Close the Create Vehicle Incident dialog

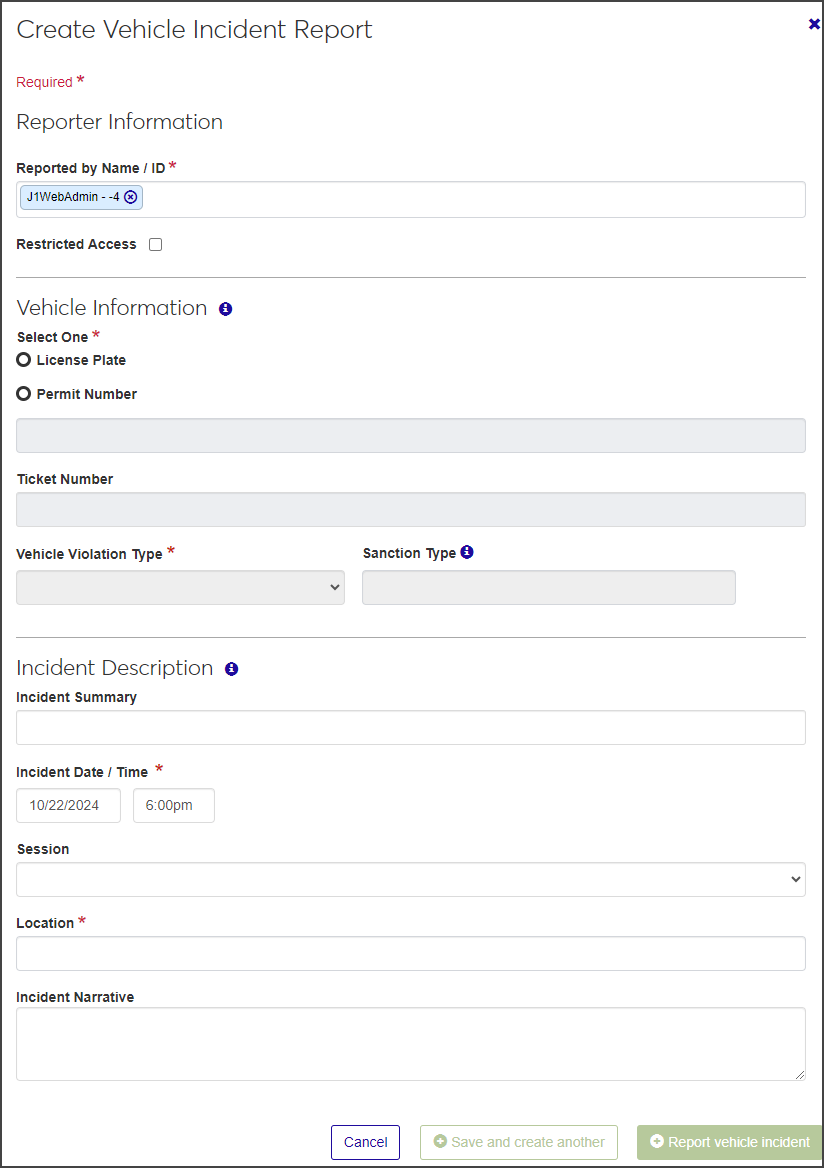click(814, 24)
